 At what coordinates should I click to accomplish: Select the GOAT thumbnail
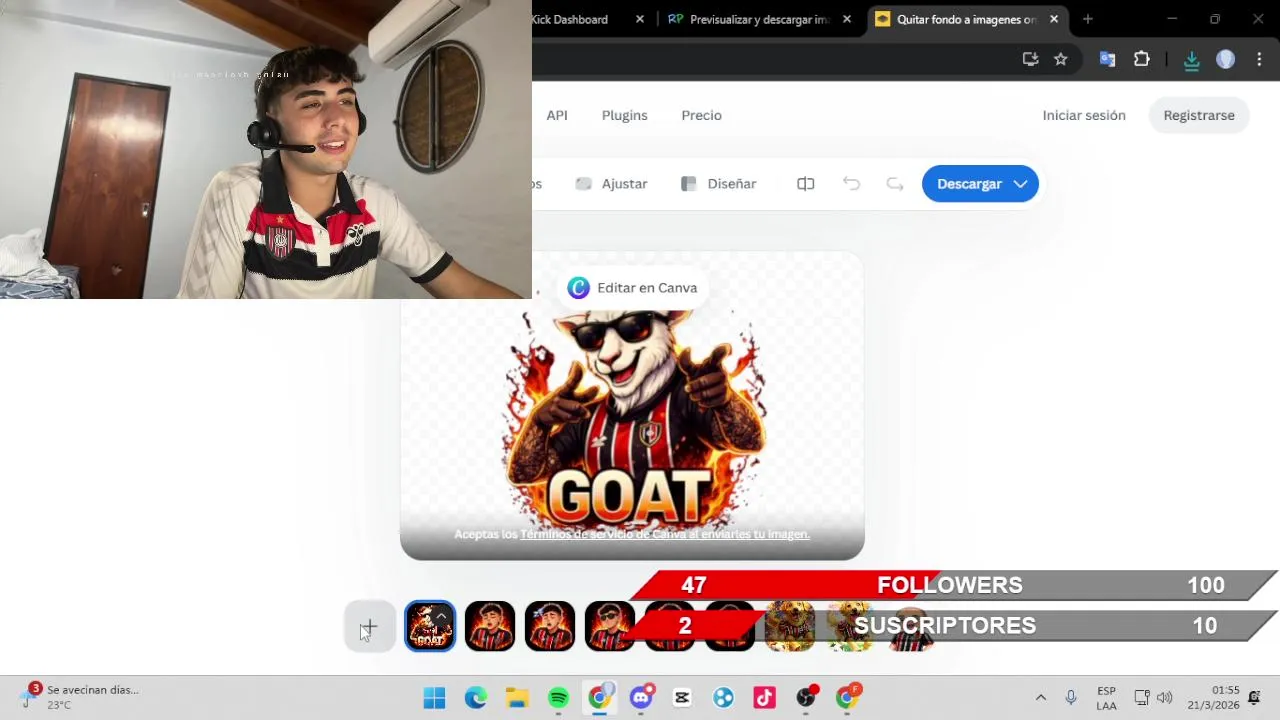(x=430, y=626)
